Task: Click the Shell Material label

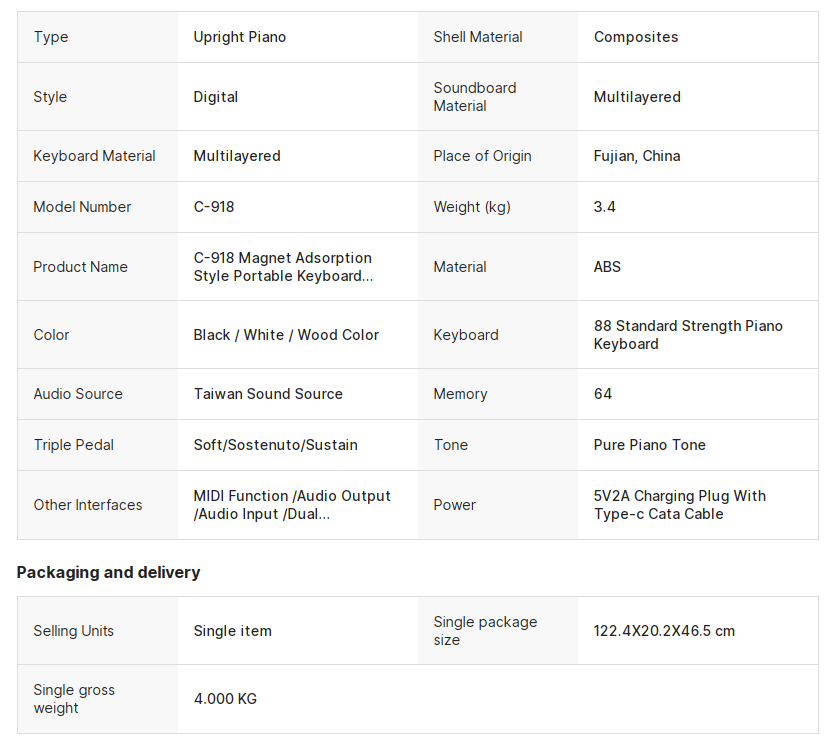Action: [478, 37]
